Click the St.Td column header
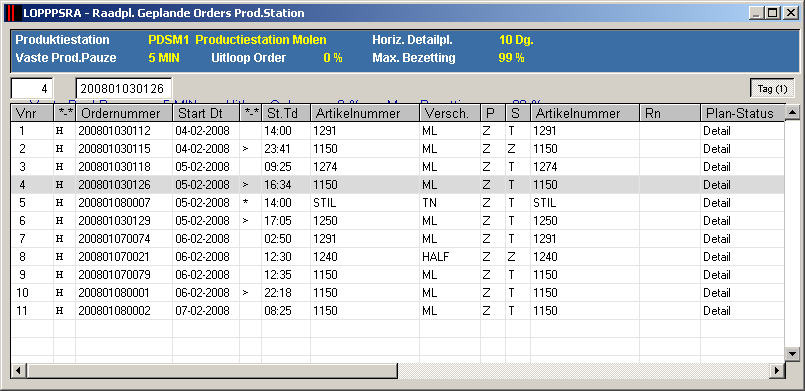This screenshot has height=391, width=805. pos(286,113)
